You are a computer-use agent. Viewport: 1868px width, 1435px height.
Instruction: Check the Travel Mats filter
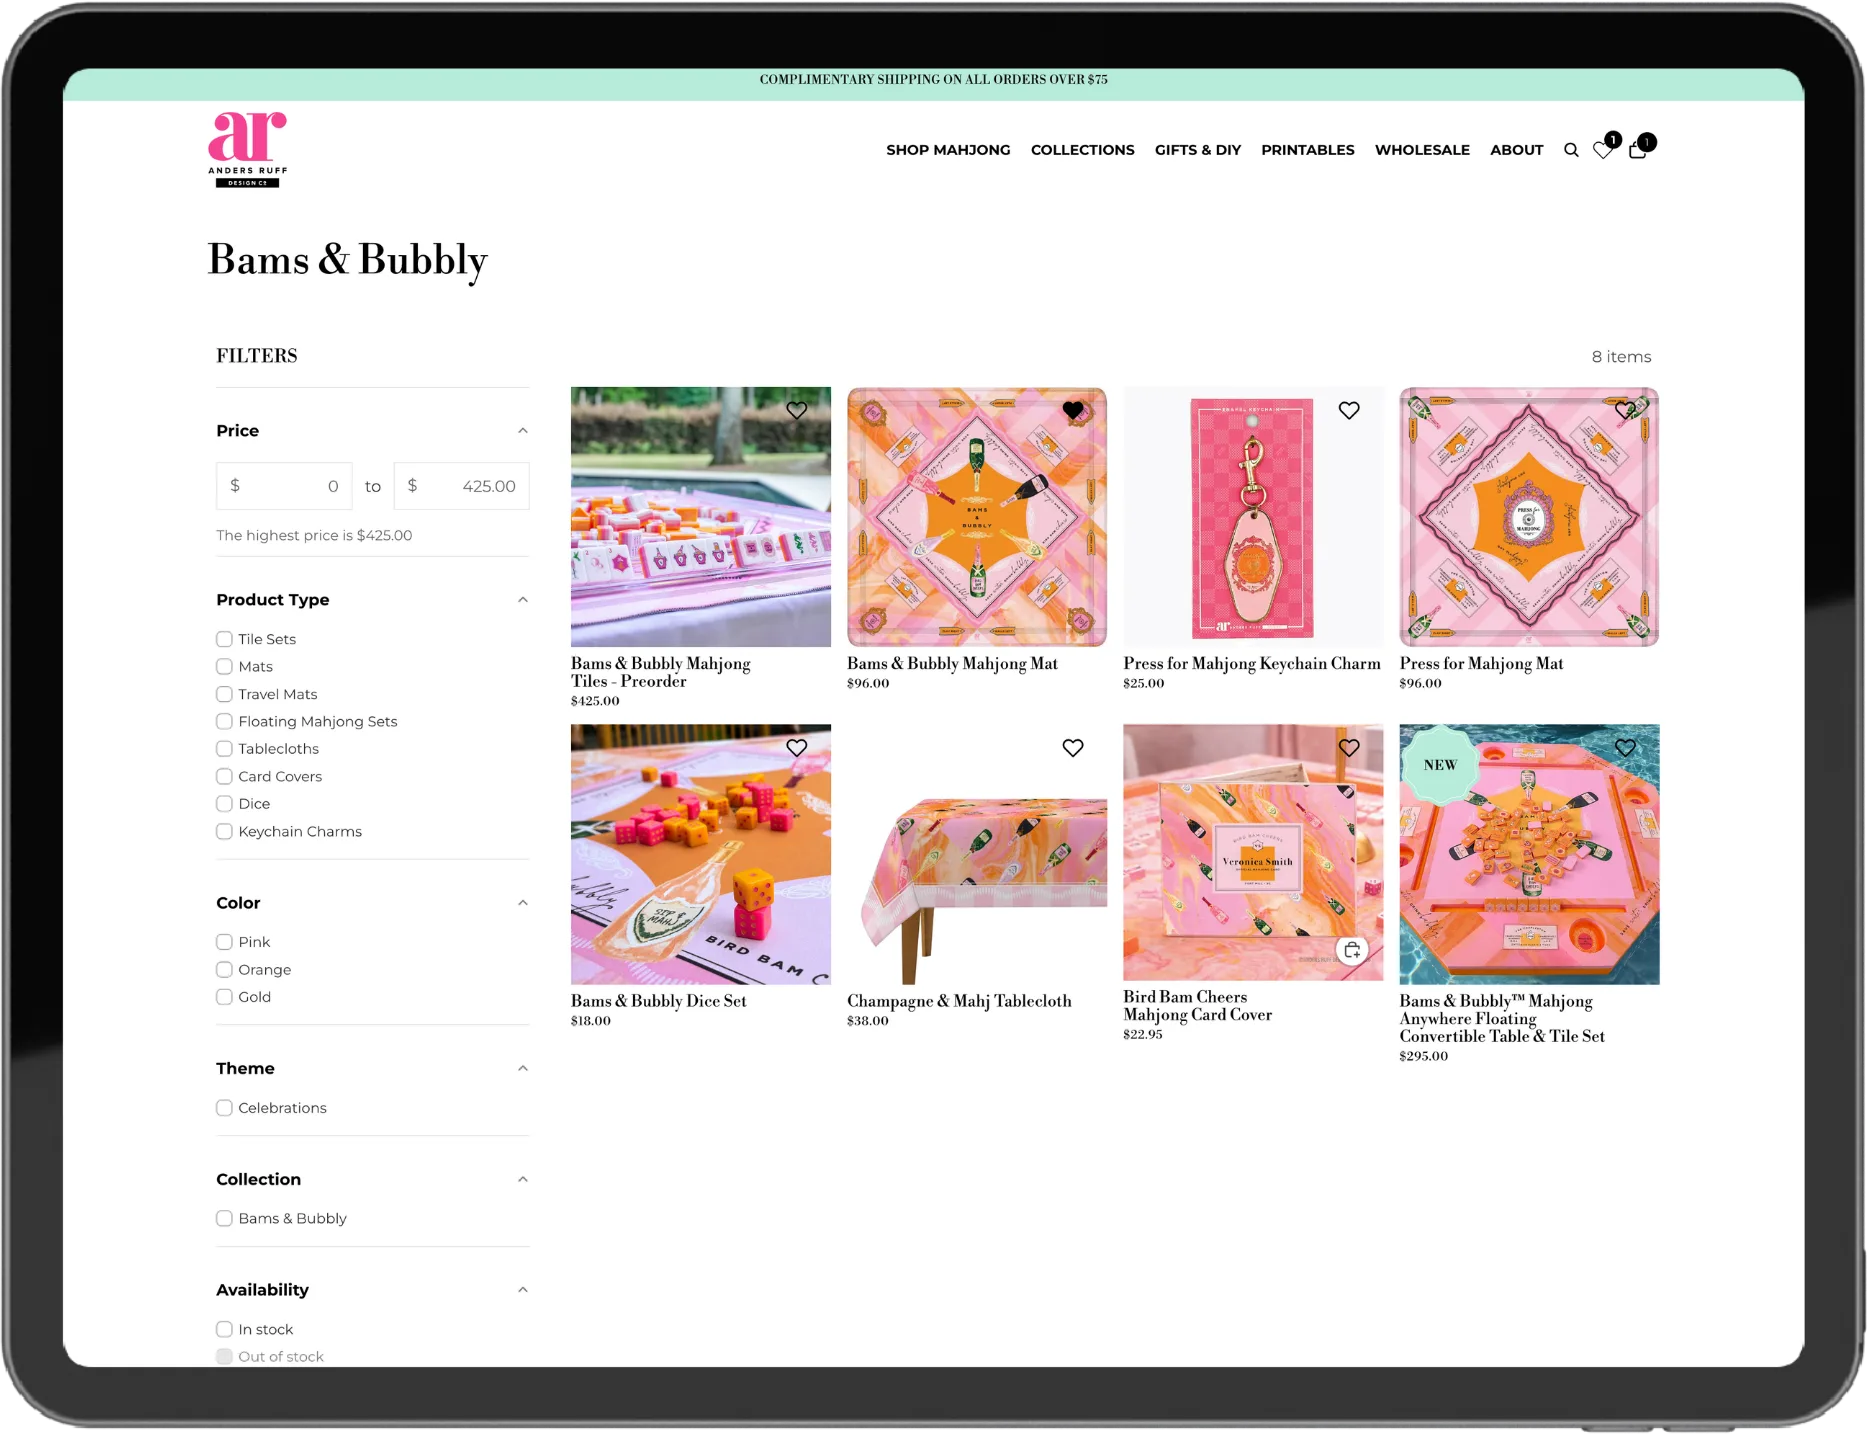(224, 694)
